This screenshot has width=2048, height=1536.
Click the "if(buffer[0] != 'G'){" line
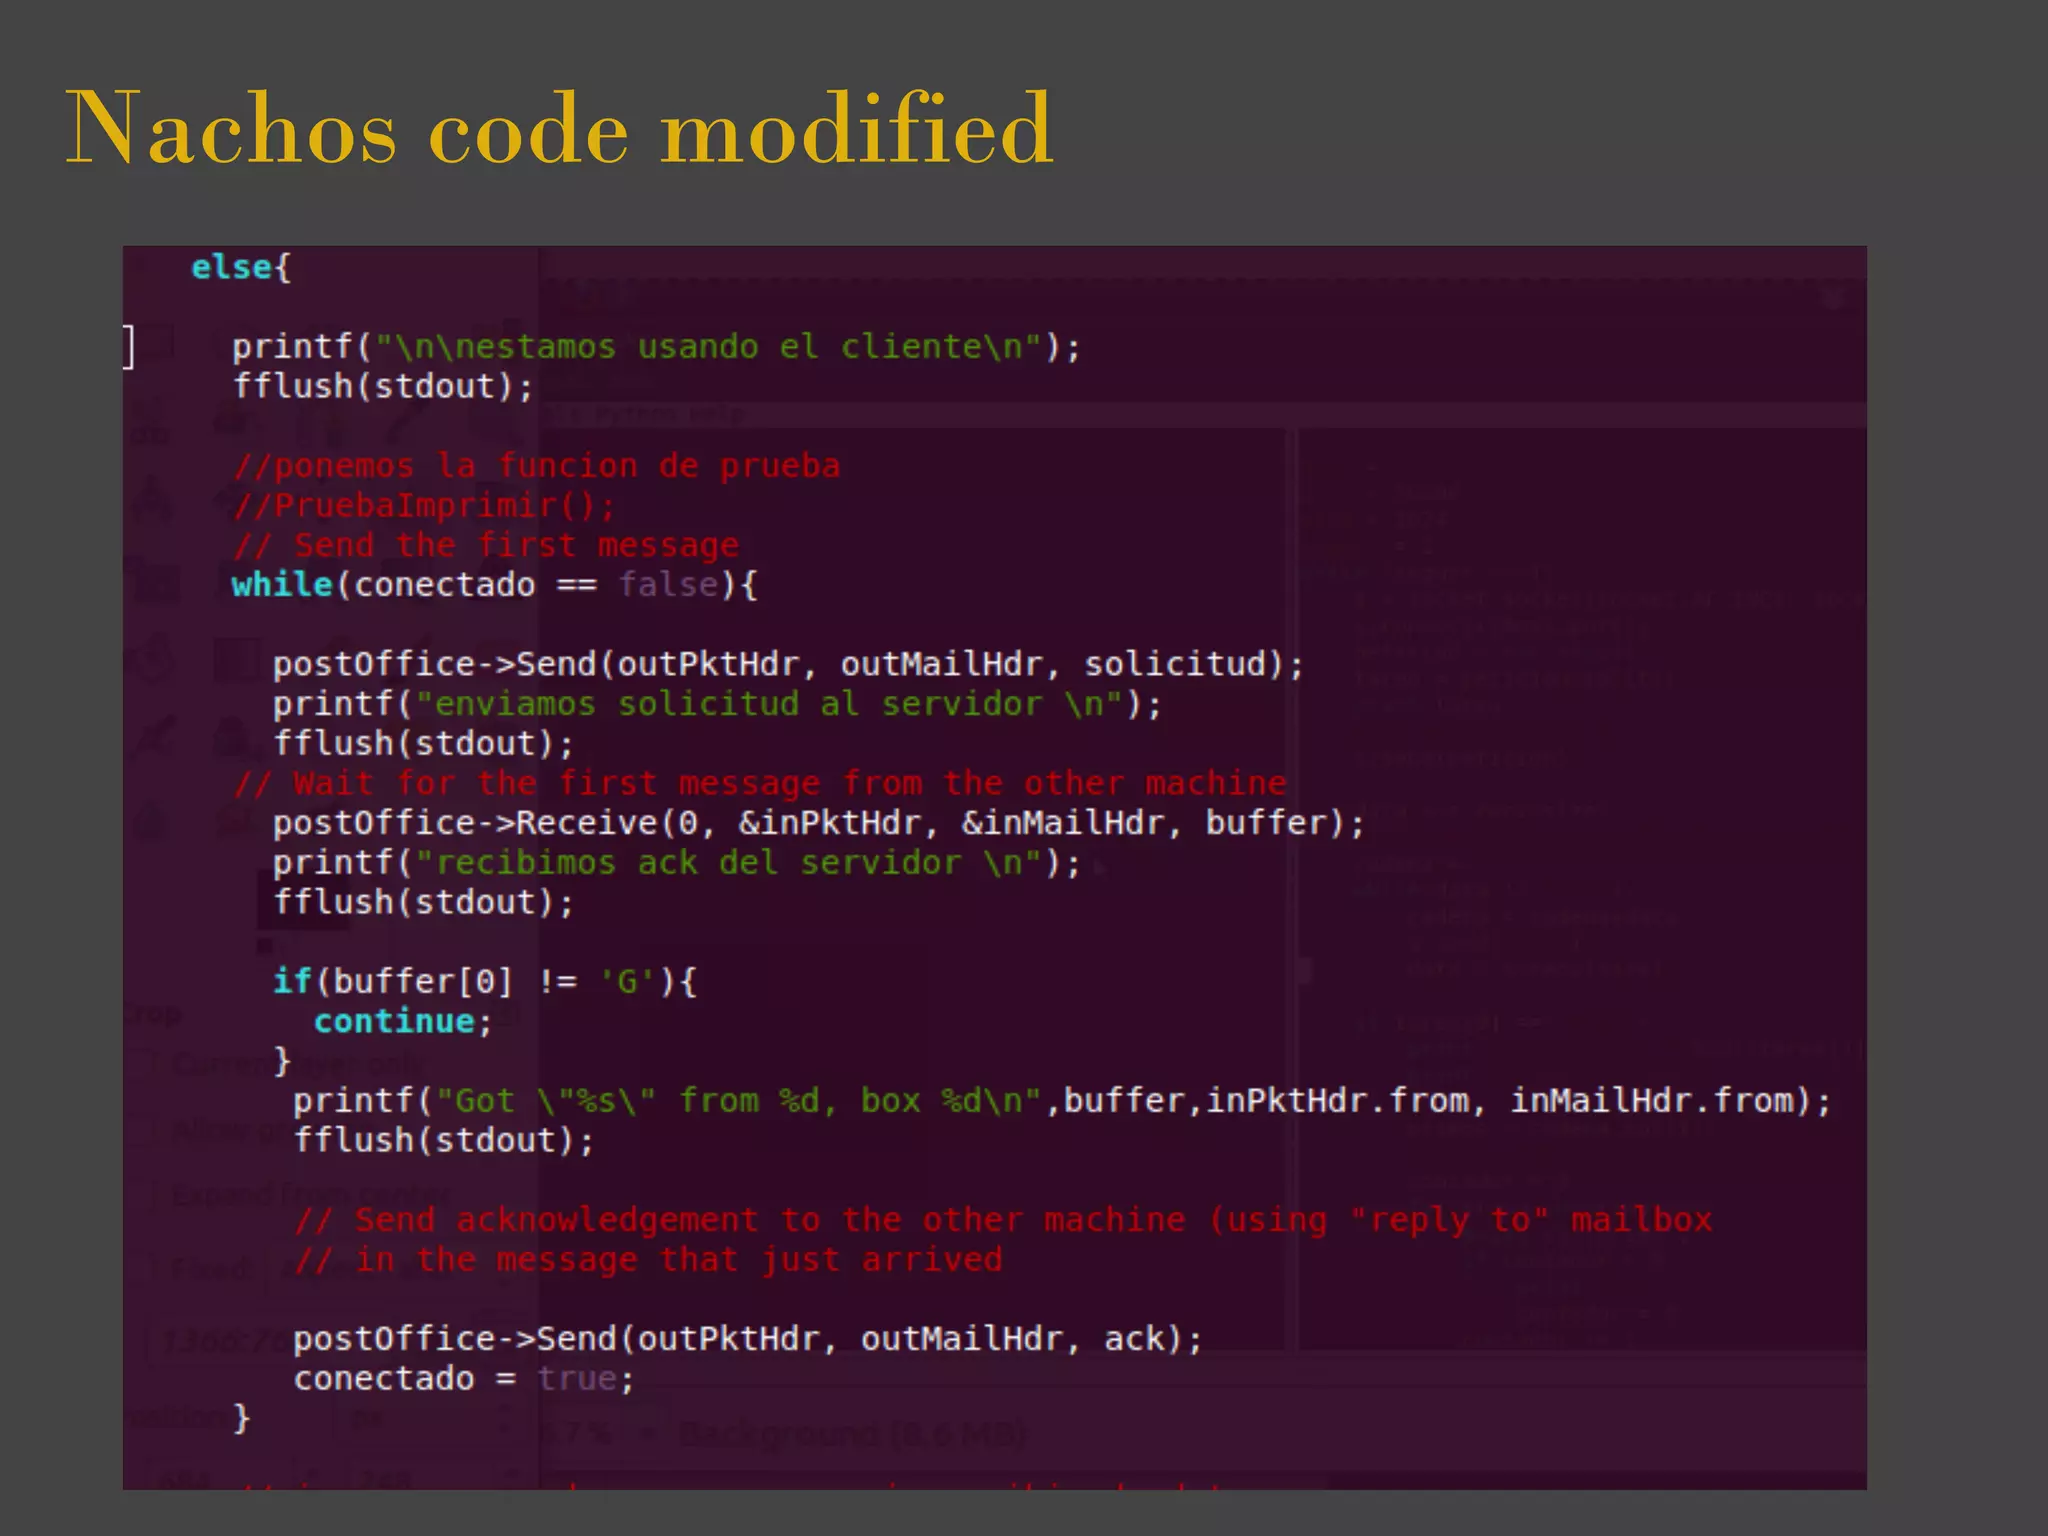[x=485, y=981]
